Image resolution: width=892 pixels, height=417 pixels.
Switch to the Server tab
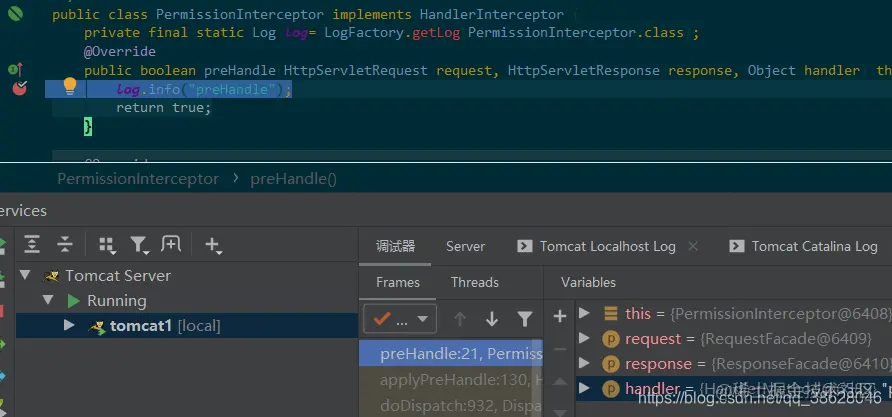tap(465, 246)
